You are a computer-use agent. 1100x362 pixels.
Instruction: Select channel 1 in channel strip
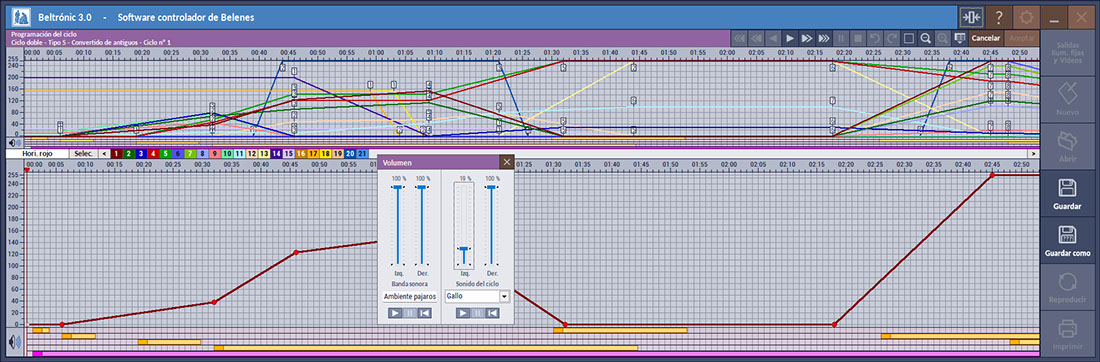point(116,153)
